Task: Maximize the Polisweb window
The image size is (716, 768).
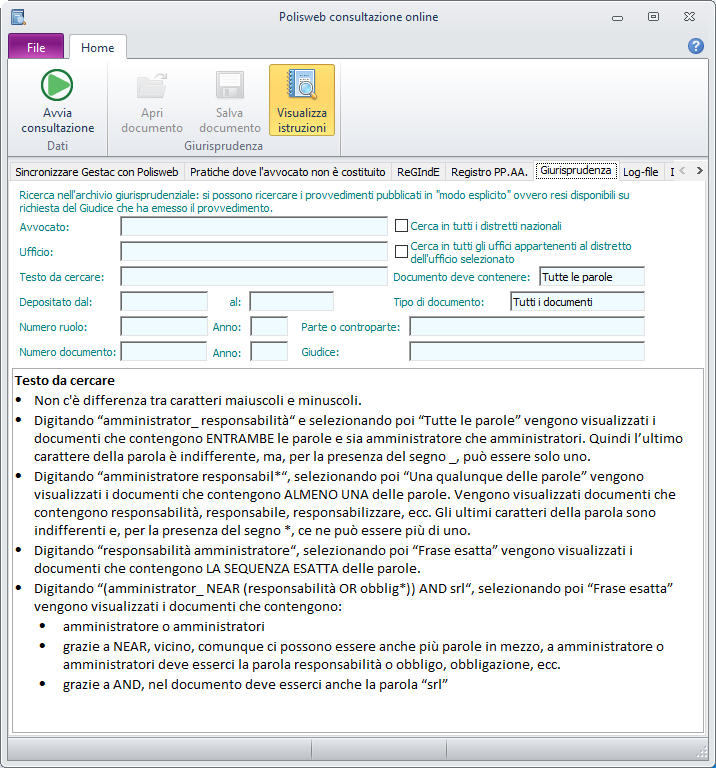Action: (x=653, y=17)
